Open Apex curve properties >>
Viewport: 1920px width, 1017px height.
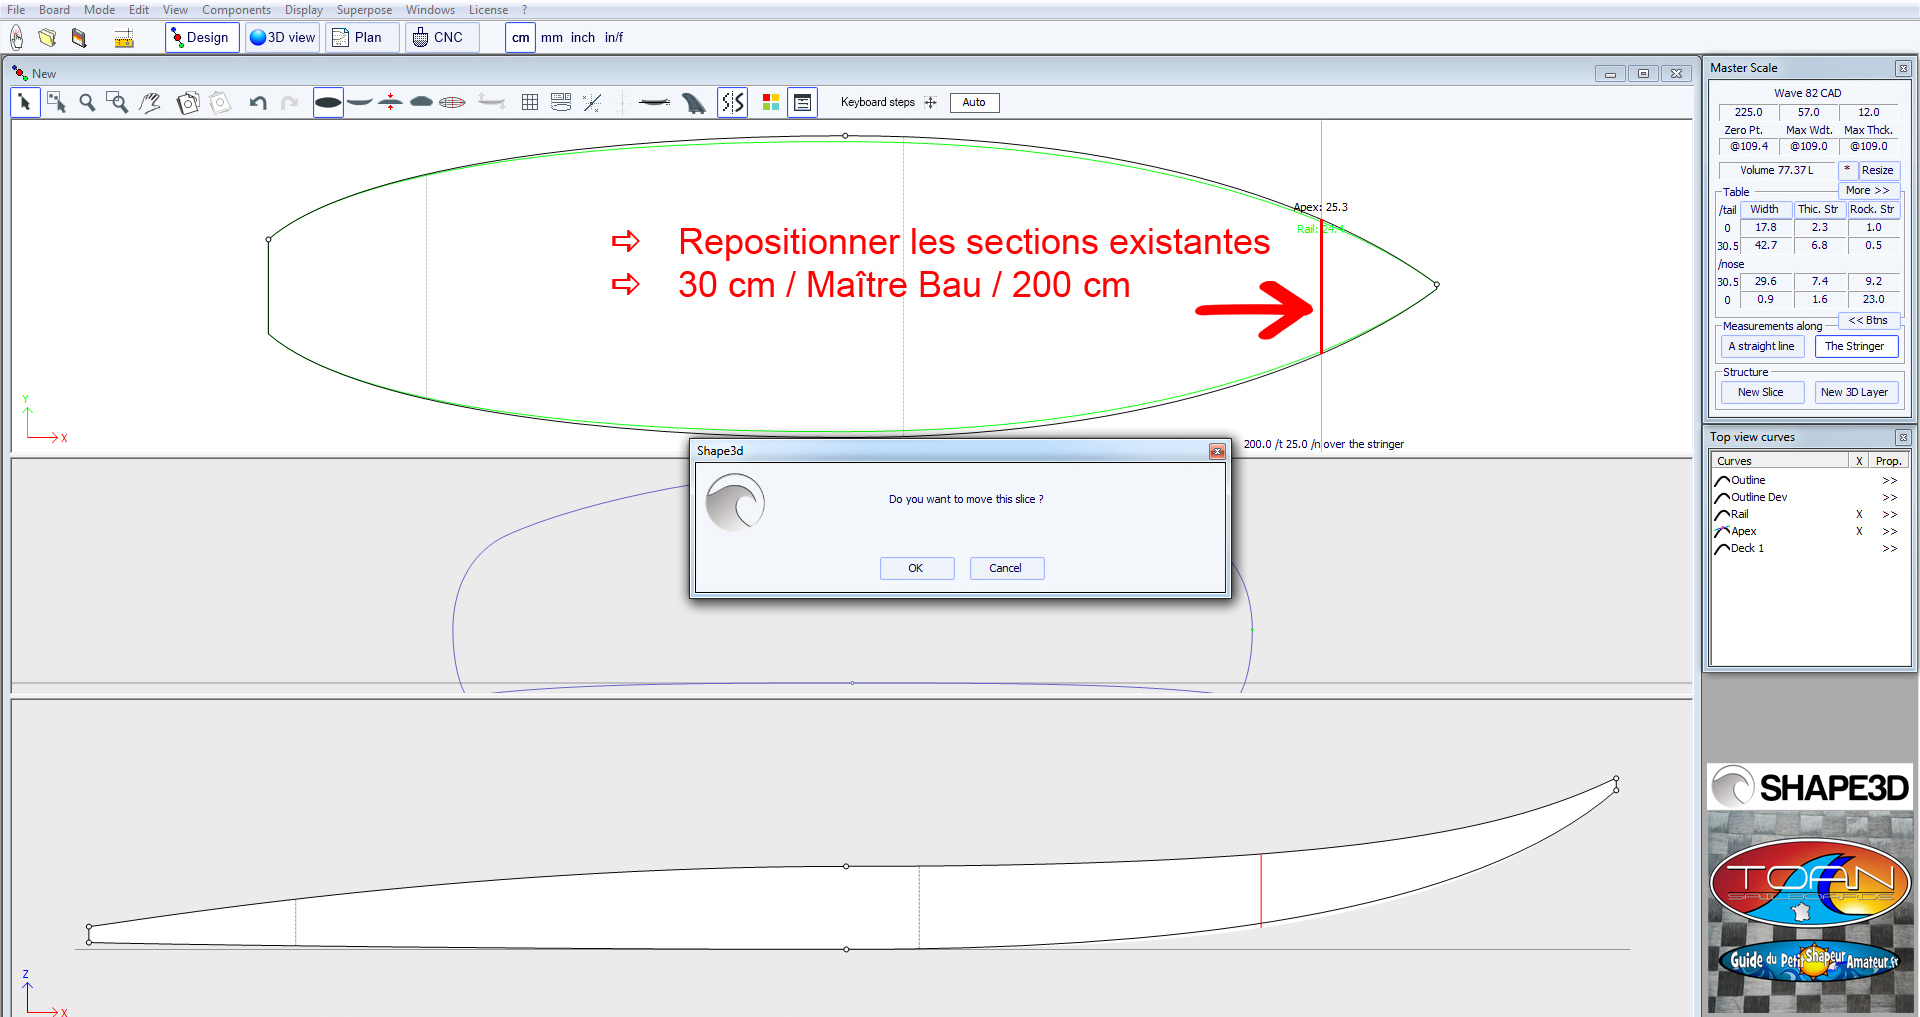1889,531
